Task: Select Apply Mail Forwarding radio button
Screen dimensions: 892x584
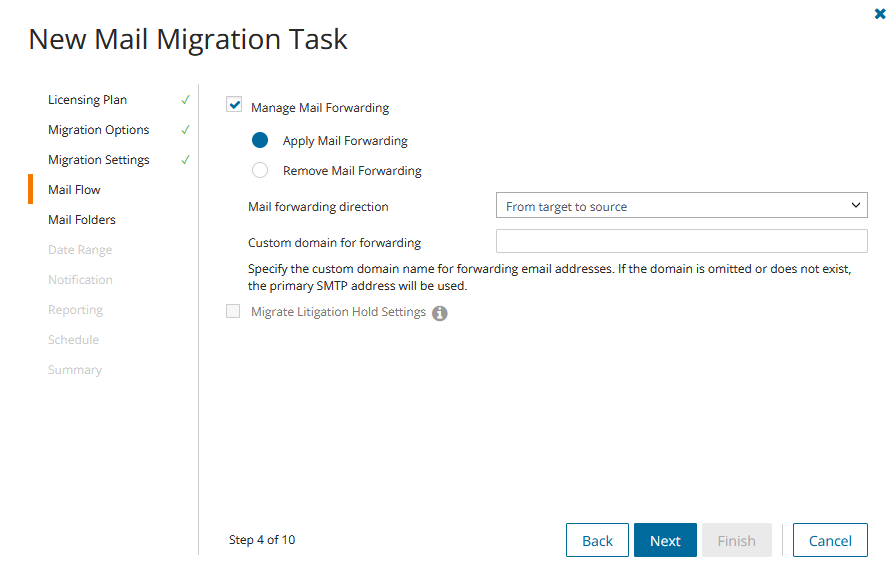Action: pyautogui.click(x=260, y=140)
